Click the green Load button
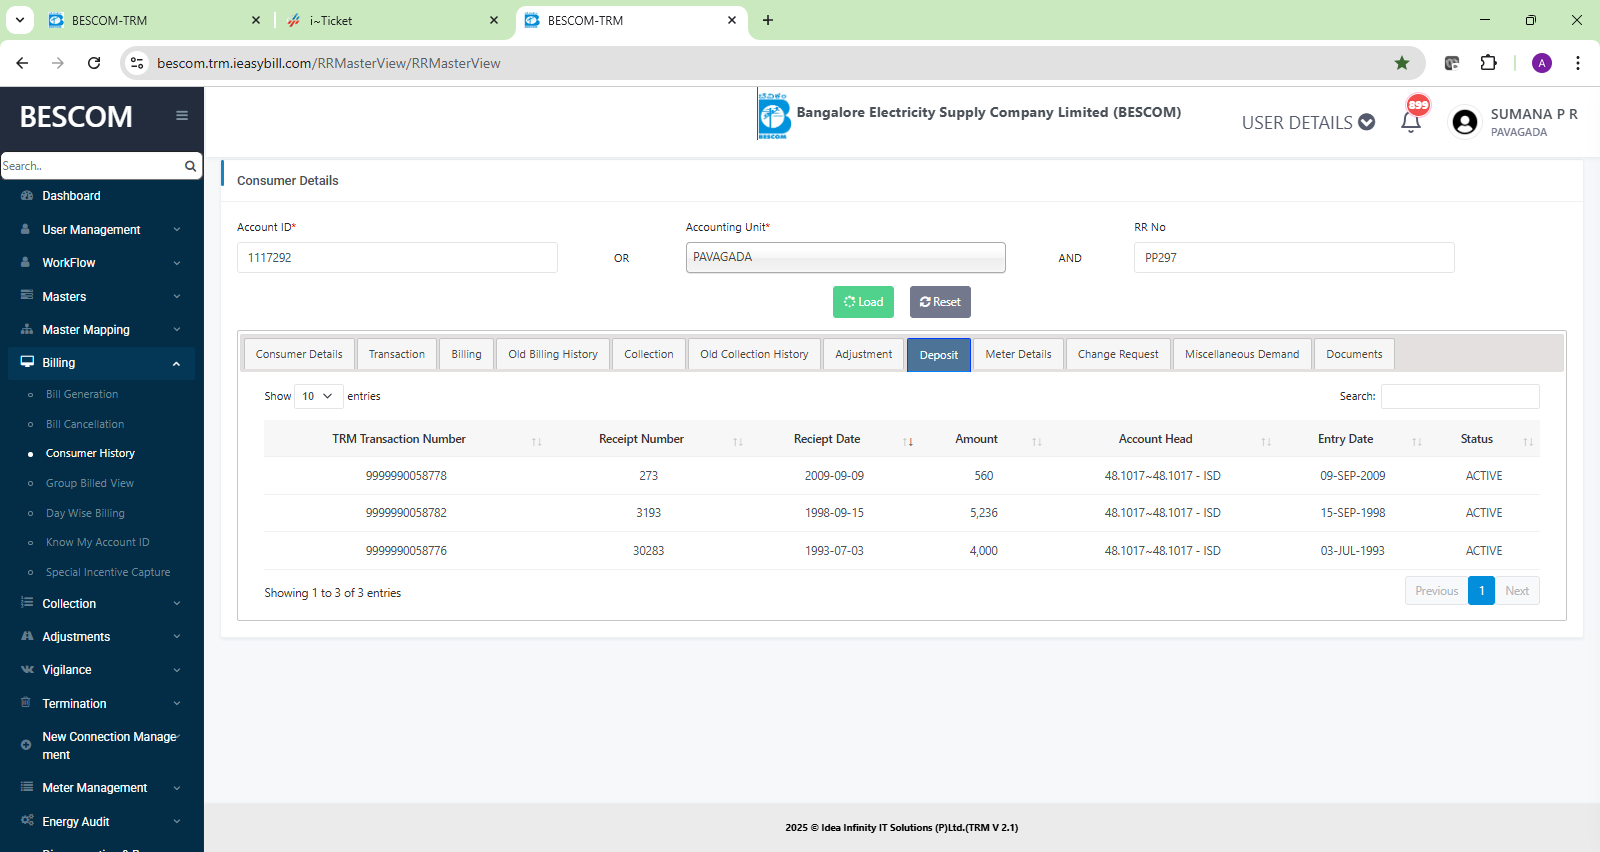The height and width of the screenshot is (852, 1600). coord(863,302)
